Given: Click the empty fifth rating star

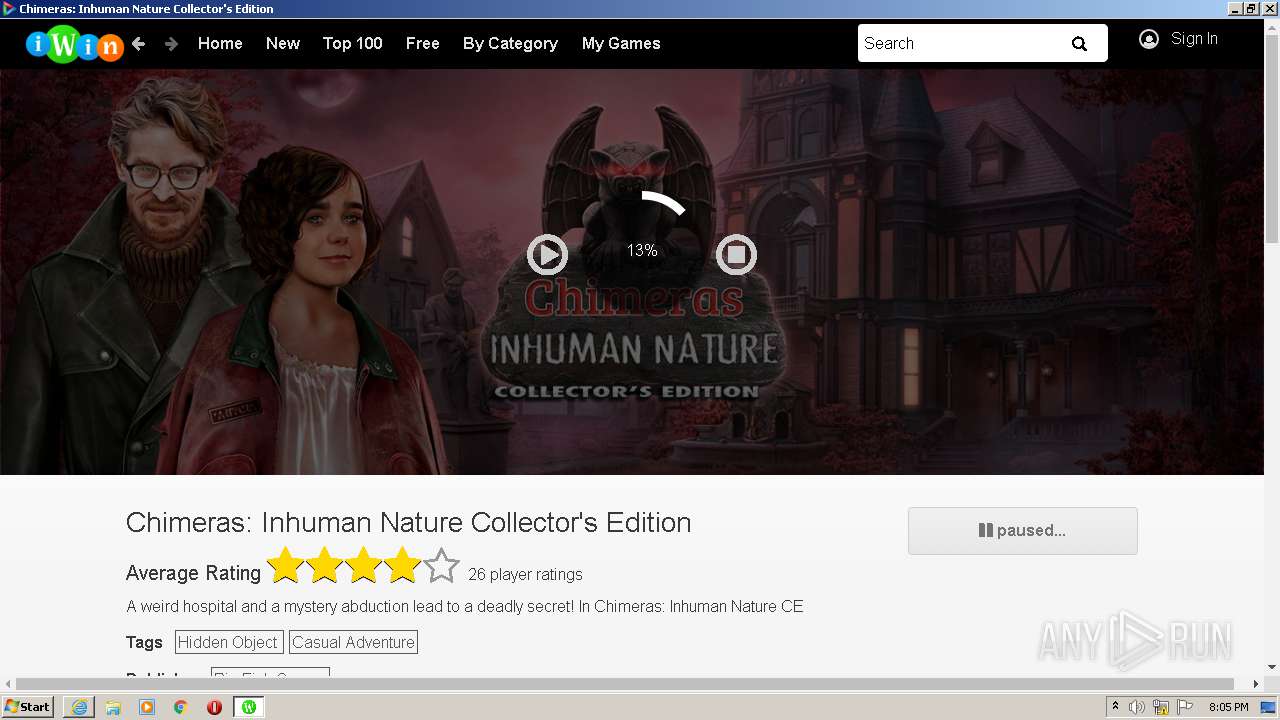Looking at the screenshot, I should [441, 566].
